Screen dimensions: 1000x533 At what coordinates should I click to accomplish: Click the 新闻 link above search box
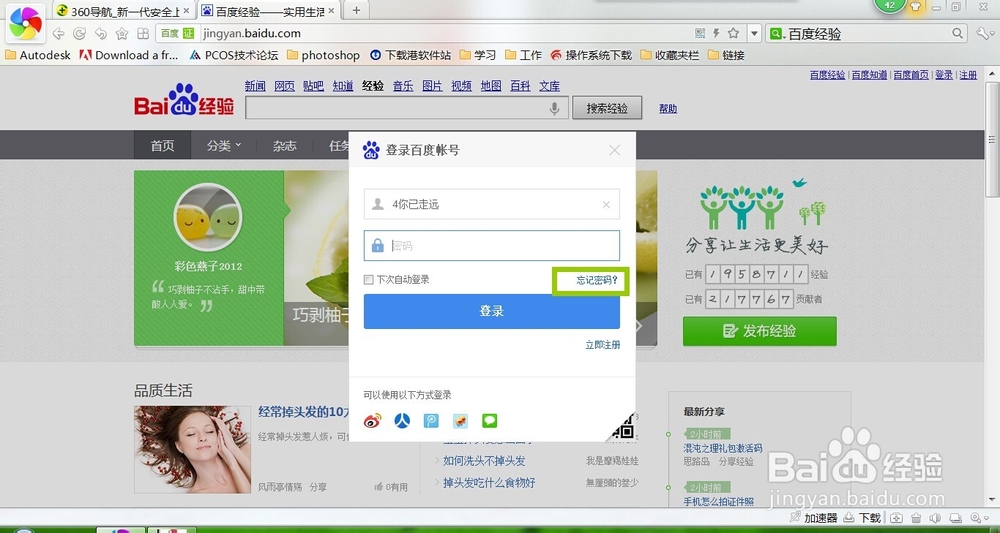click(255, 86)
